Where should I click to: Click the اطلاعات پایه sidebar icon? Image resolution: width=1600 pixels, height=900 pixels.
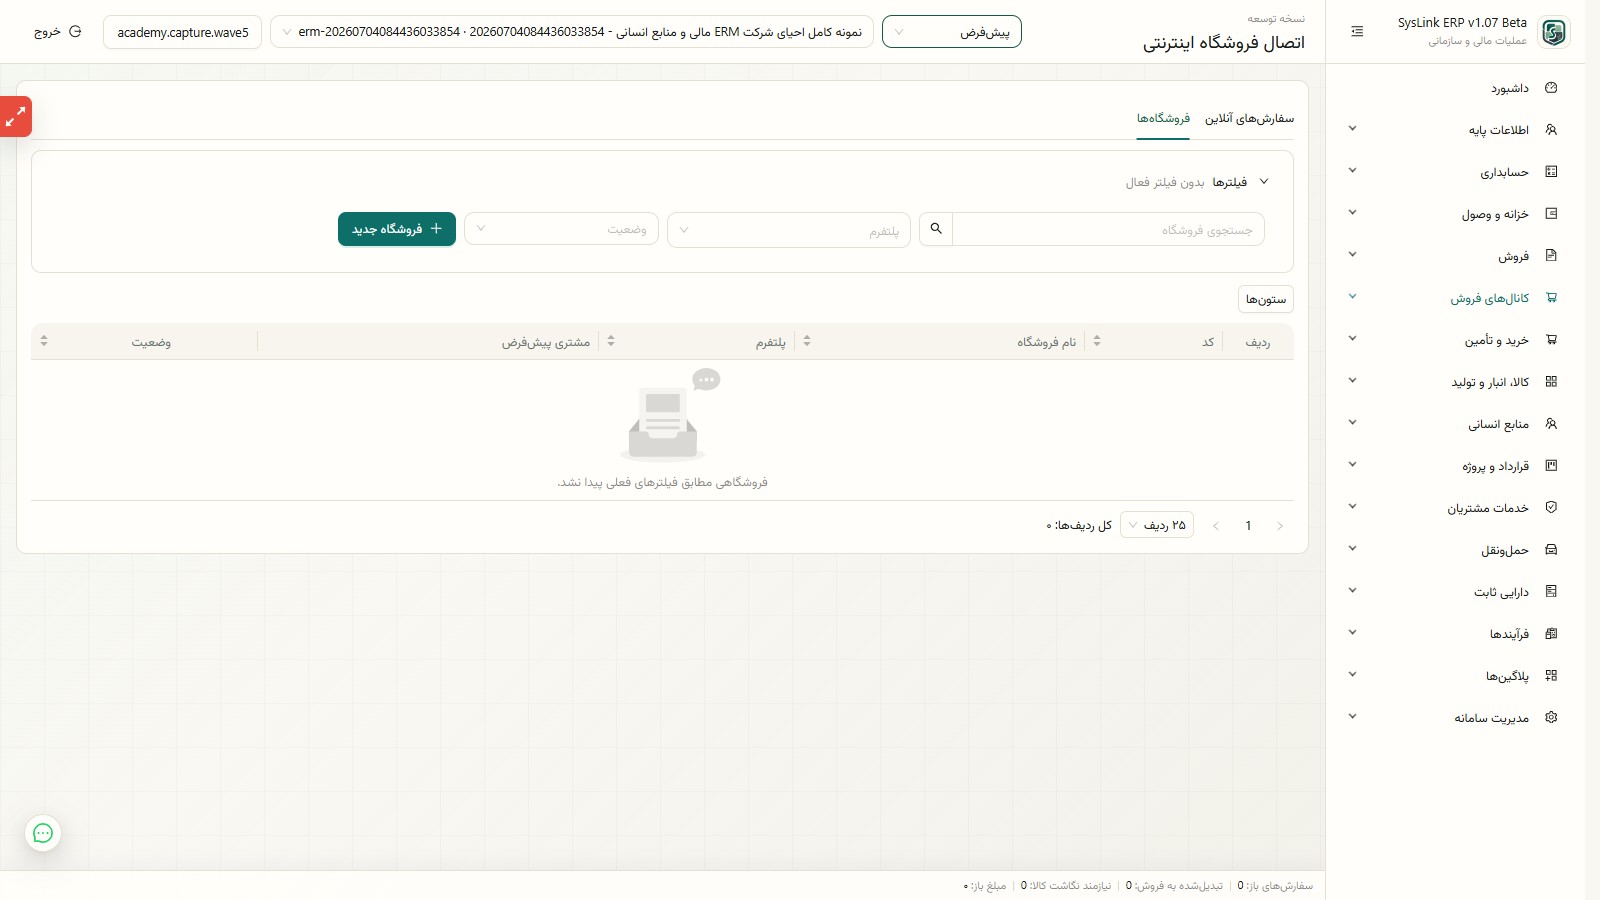[1551, 130]
